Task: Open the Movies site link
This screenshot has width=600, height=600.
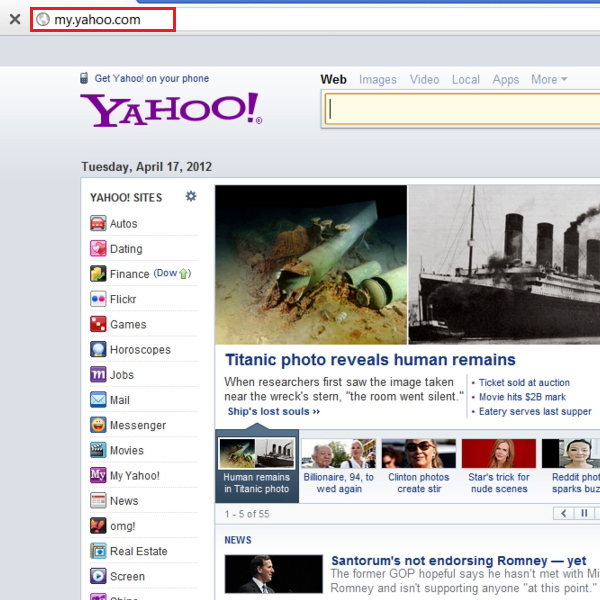Action: (x=127, y=451)
